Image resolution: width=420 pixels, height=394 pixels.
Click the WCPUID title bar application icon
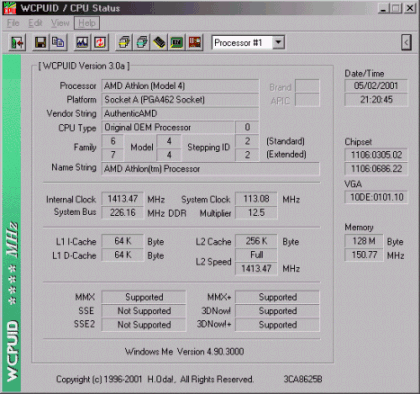tap(9, 8)
